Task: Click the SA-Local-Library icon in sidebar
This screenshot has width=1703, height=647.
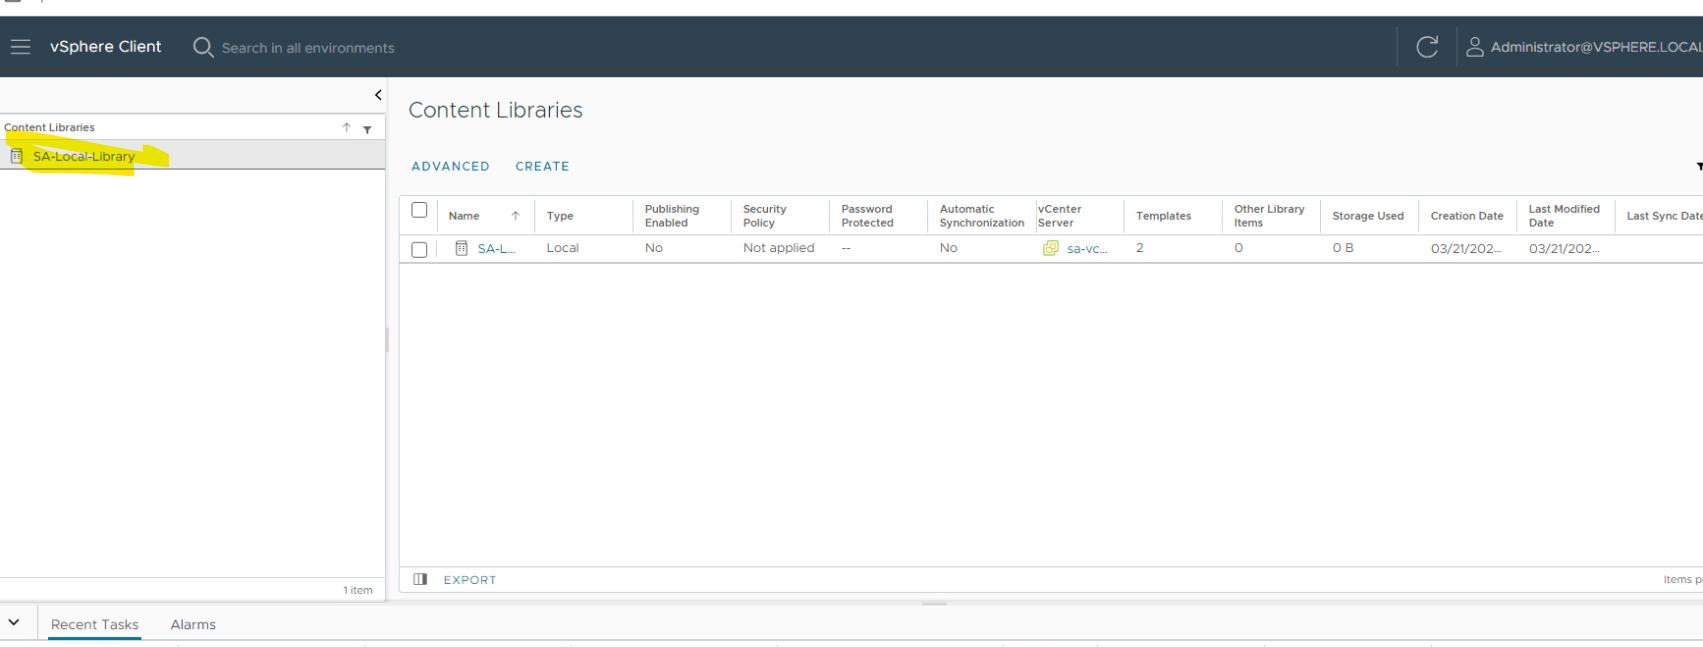Action: (16, 156)
